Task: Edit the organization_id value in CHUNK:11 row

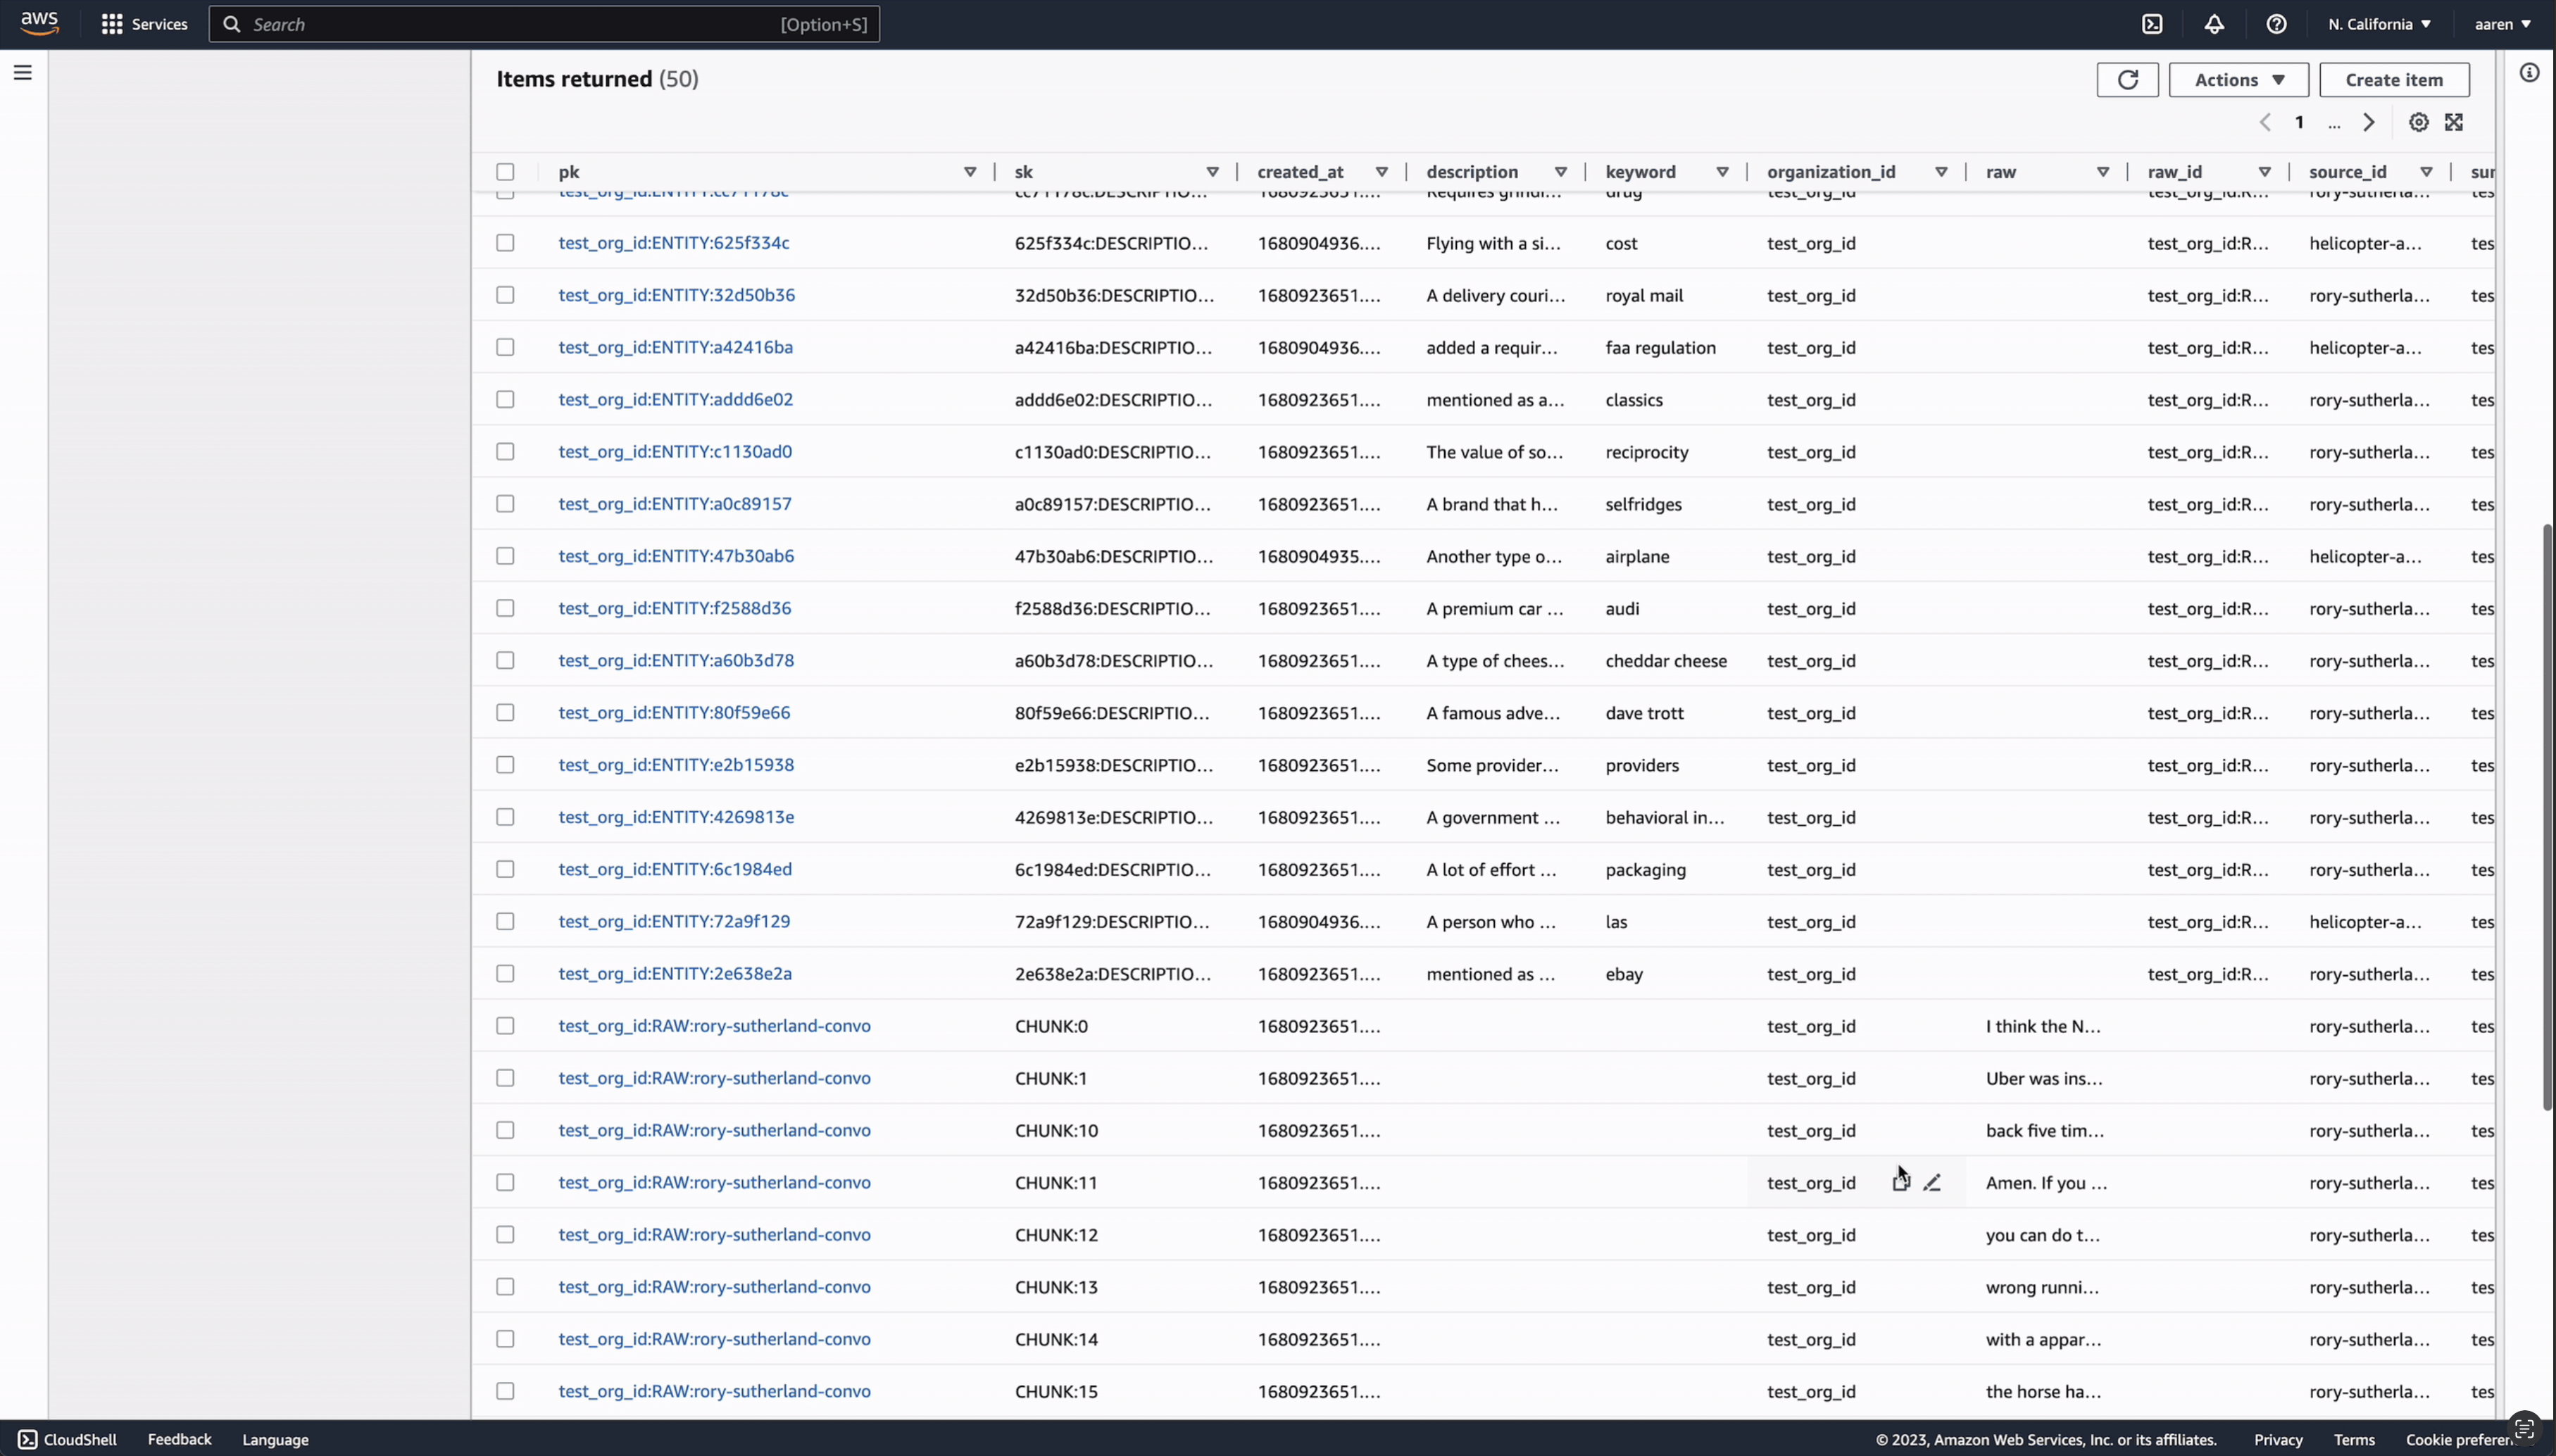Action: pos(1932,1182)
